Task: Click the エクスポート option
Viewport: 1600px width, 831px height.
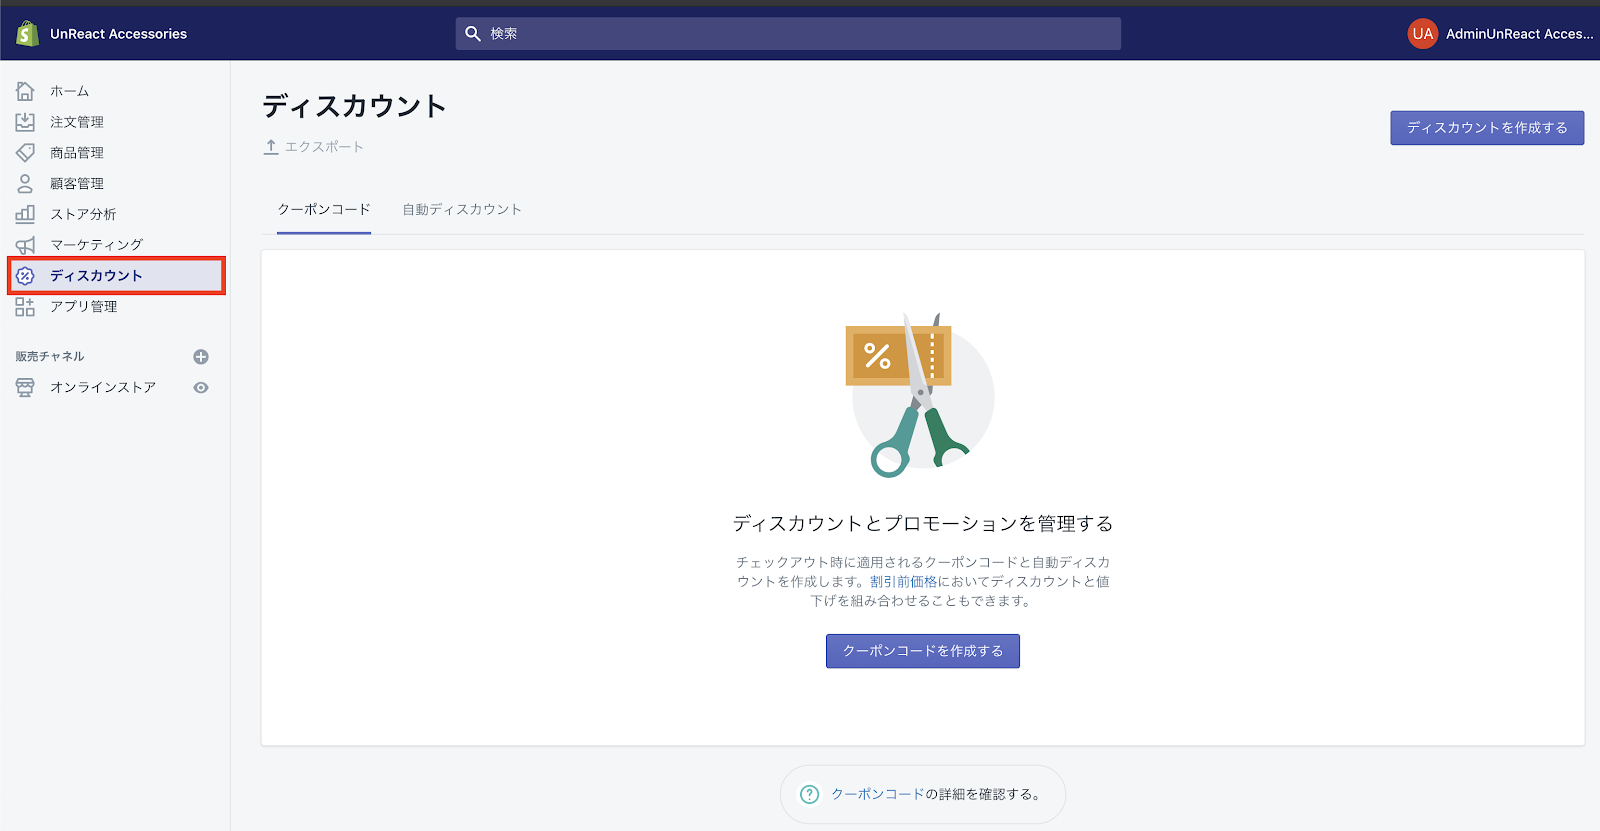Action: [x=314, y=147]
